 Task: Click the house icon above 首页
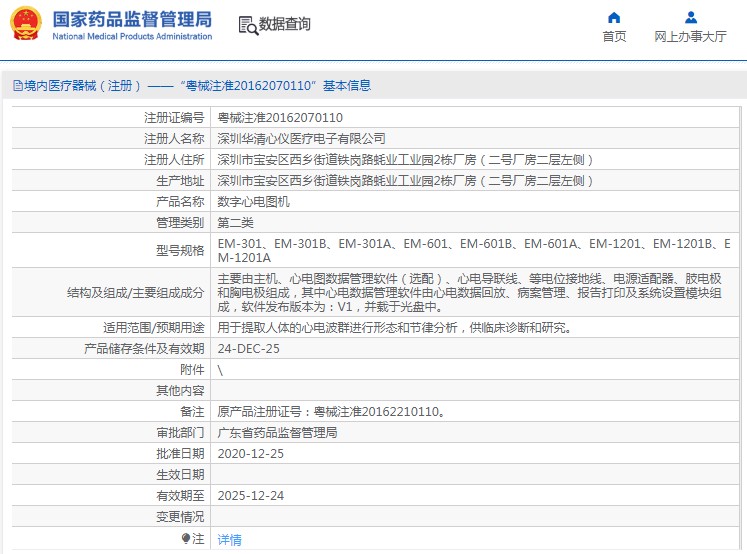614,17
